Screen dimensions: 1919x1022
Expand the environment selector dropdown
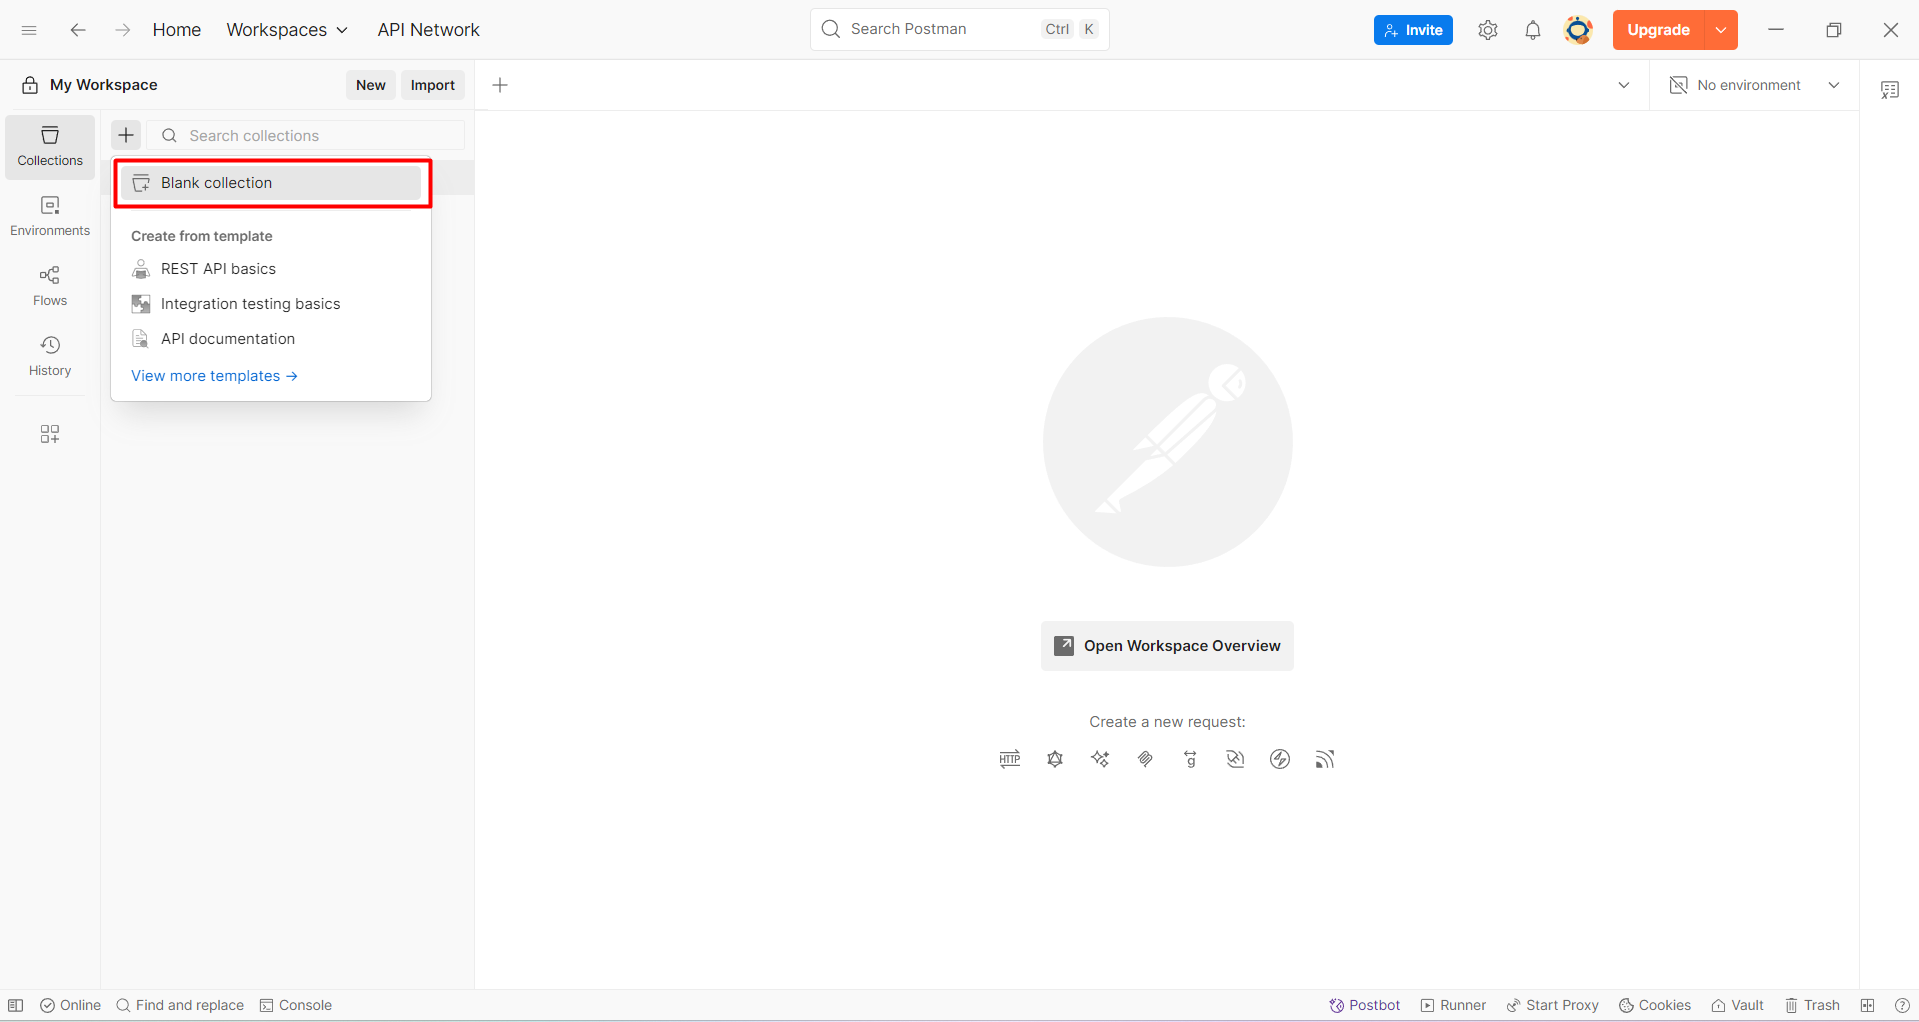point(1834,85)
